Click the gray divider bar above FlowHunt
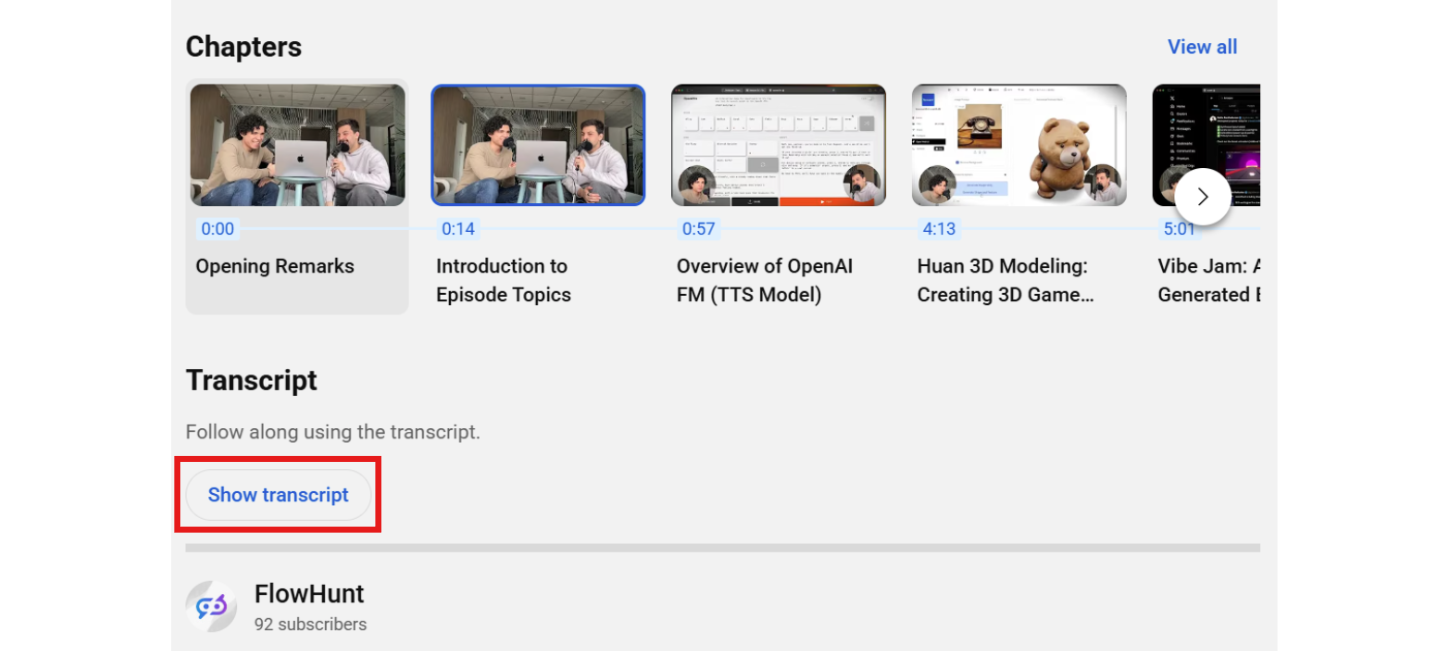 pos(724,547)
